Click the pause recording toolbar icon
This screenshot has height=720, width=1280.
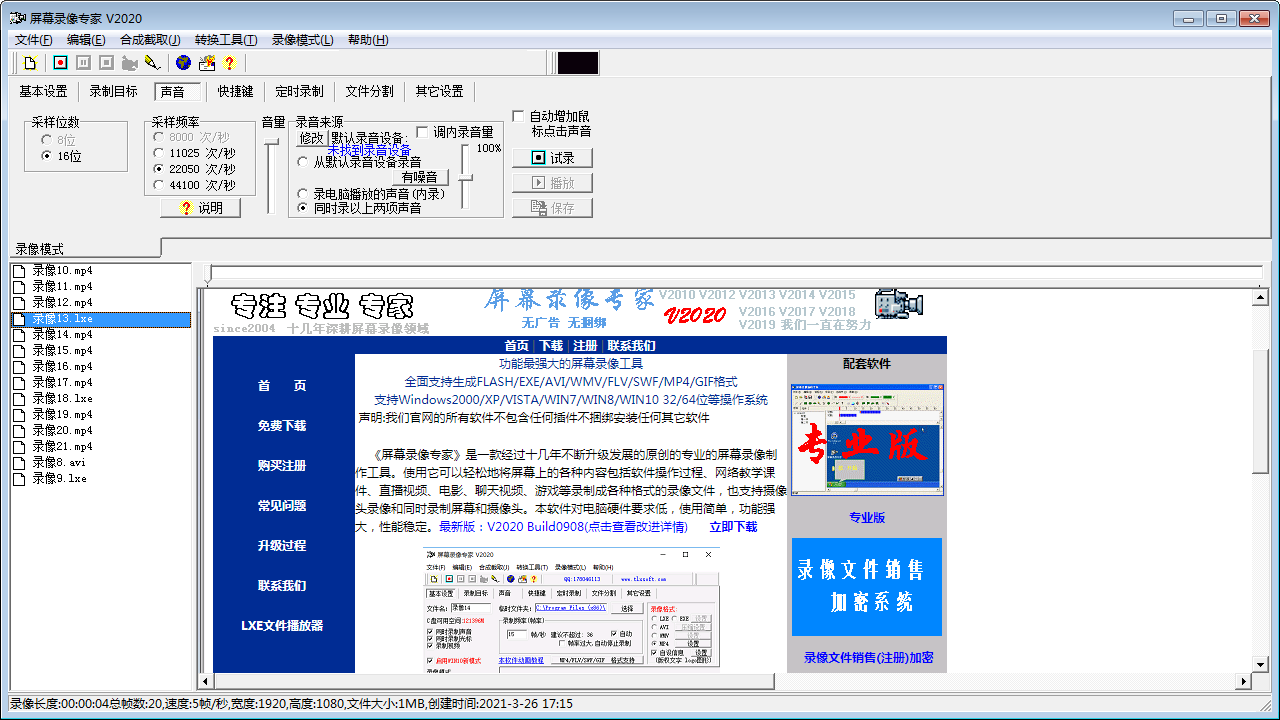pyautogui.click(x=85, y=62)
